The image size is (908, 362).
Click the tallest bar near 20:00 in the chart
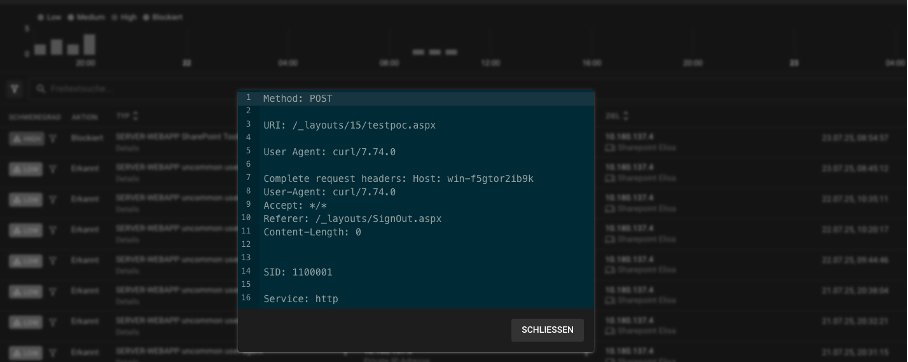click(89, 44)
